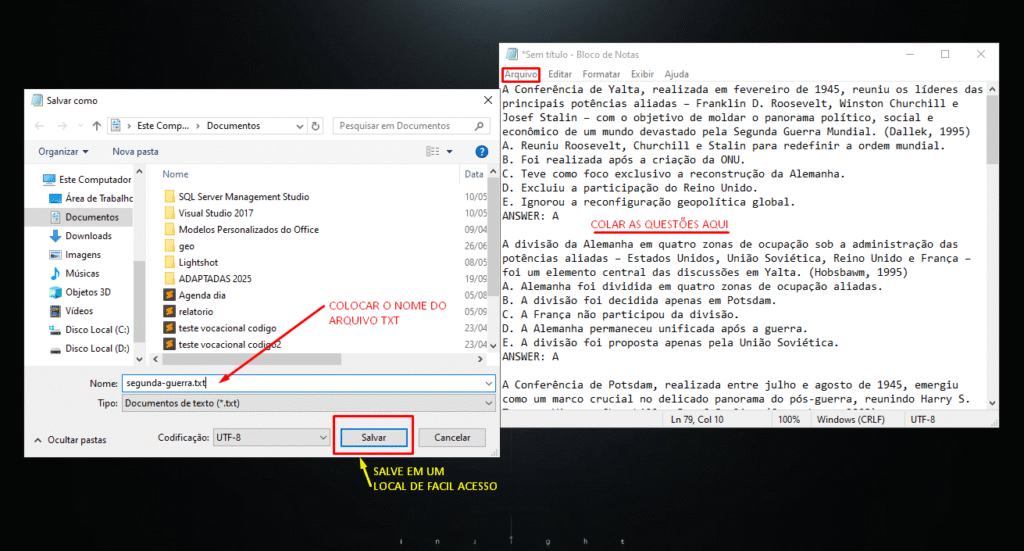The height and width of the screenshot is (551, 1024).
Task: Click the Cancelar button
Action: point(452,438)
